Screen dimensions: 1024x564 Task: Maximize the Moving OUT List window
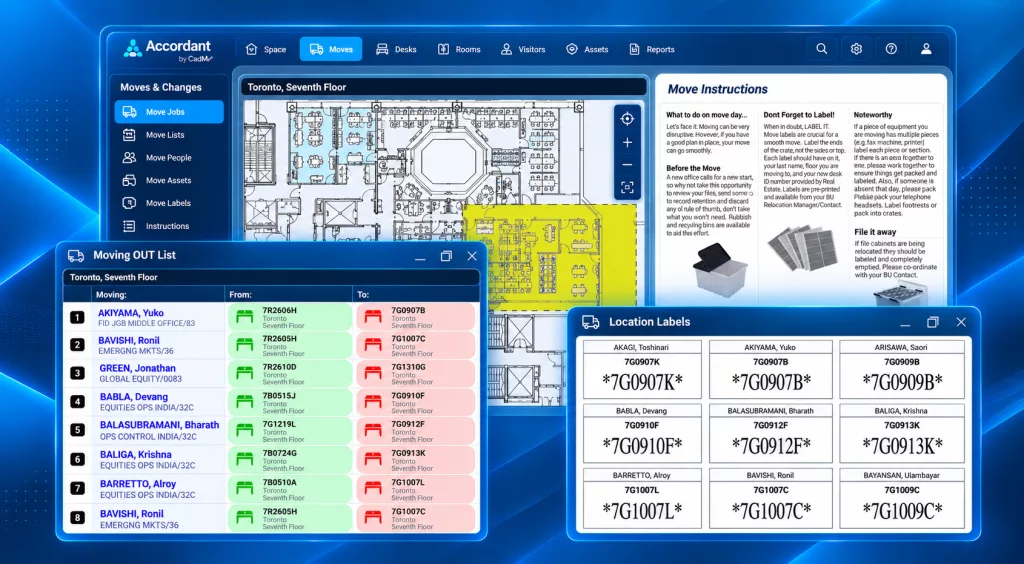[446, 256]
